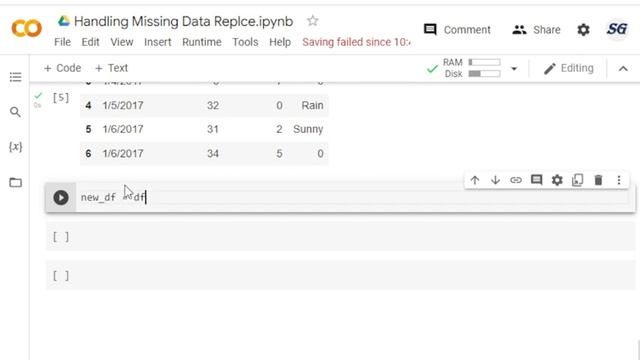
Task: Open the Files folder icon in sidebar
Action: click(x=16, y=182)
